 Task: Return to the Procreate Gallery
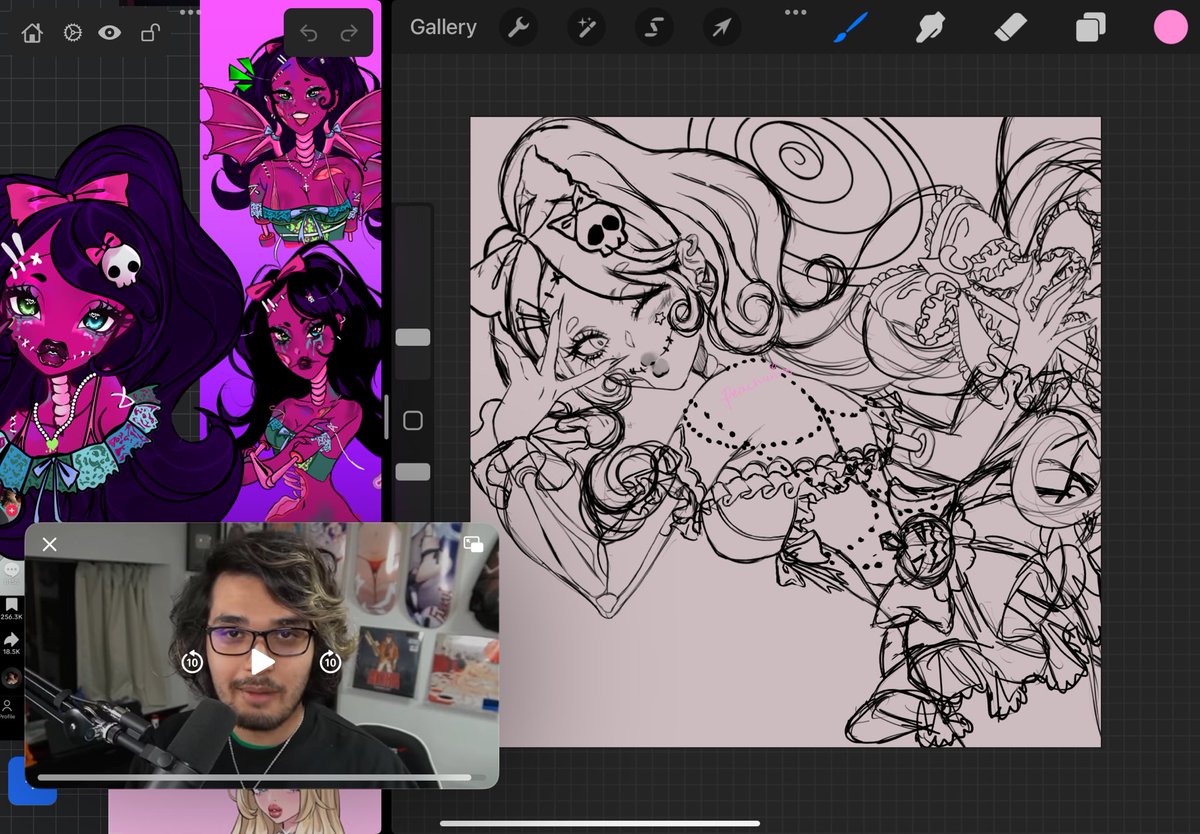pyautogui.click(x=443, y=27)
